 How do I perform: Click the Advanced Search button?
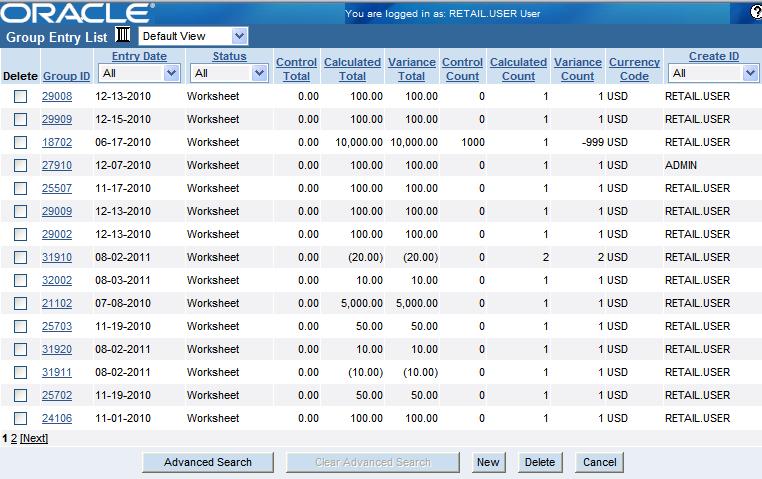click(x=208, y=462)
